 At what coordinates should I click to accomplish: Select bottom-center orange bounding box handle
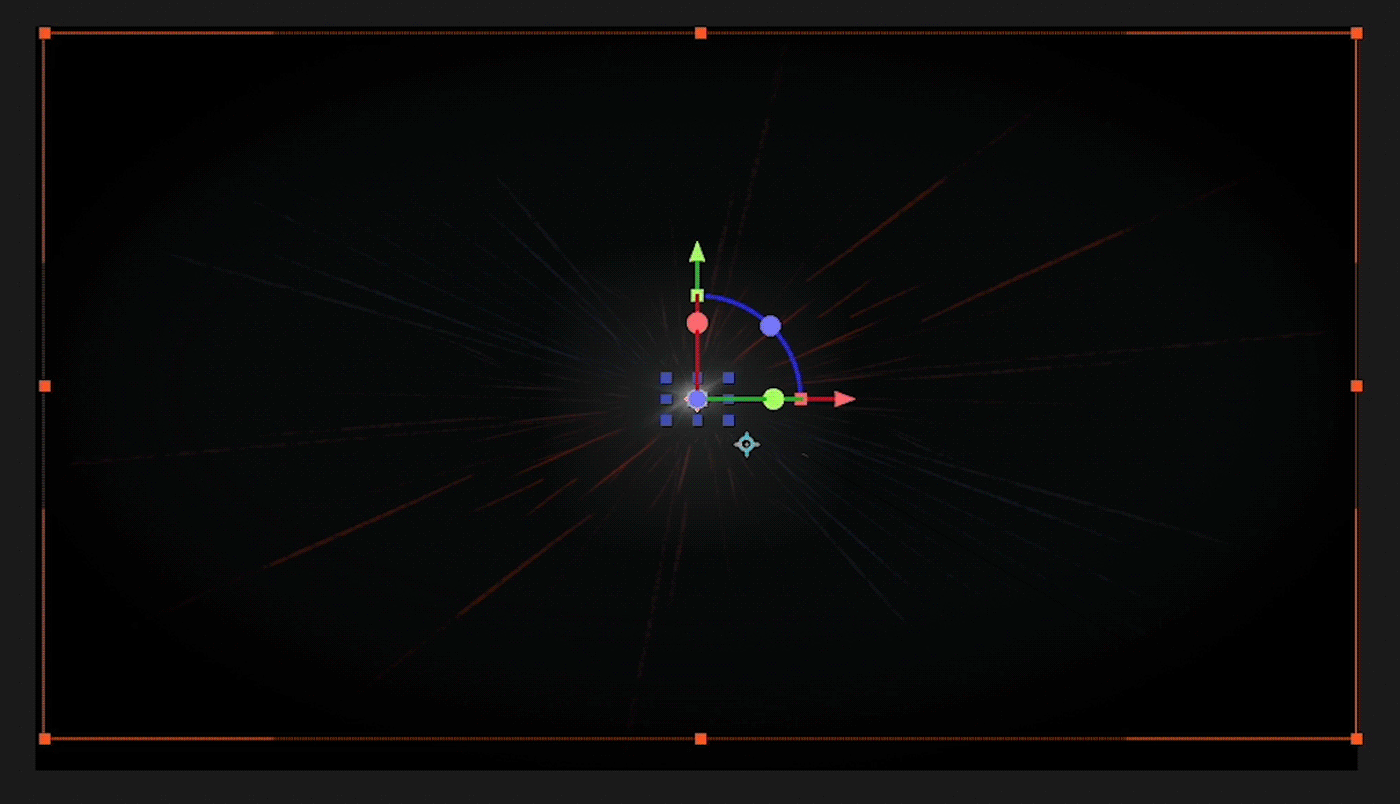[700, 739]
